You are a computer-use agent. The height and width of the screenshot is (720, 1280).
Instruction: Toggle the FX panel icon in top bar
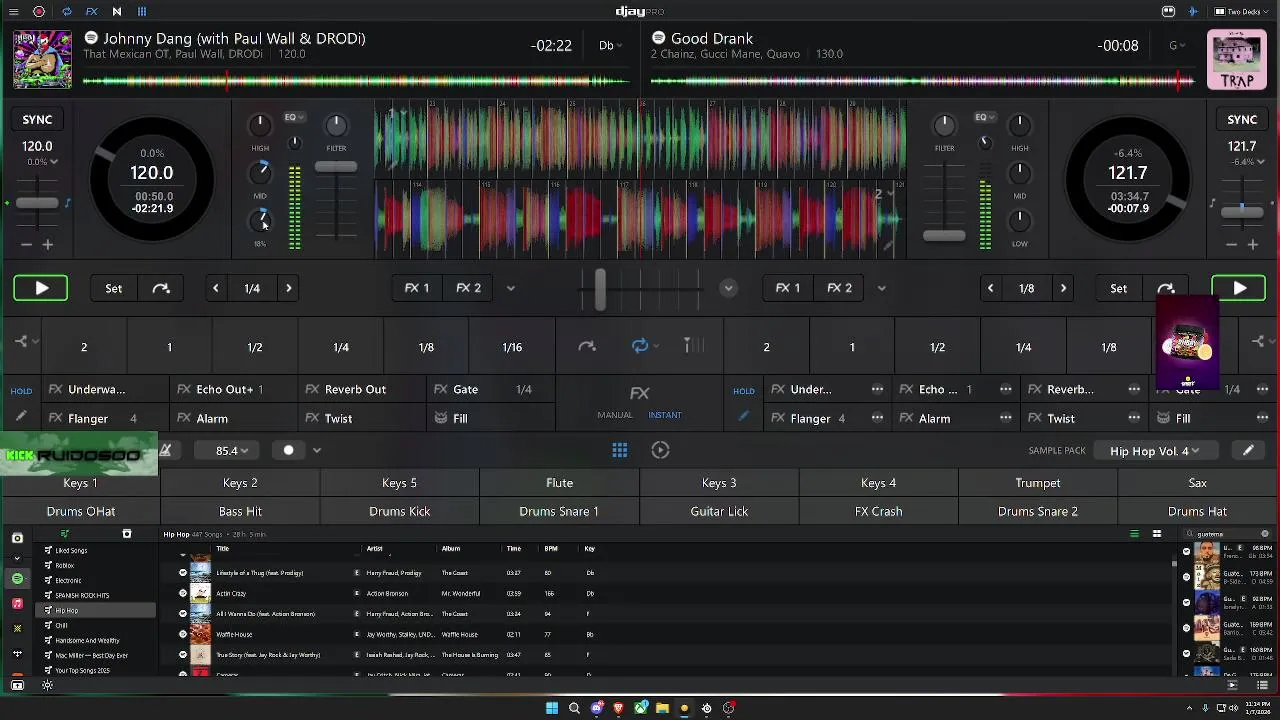(x=91, y=12)
